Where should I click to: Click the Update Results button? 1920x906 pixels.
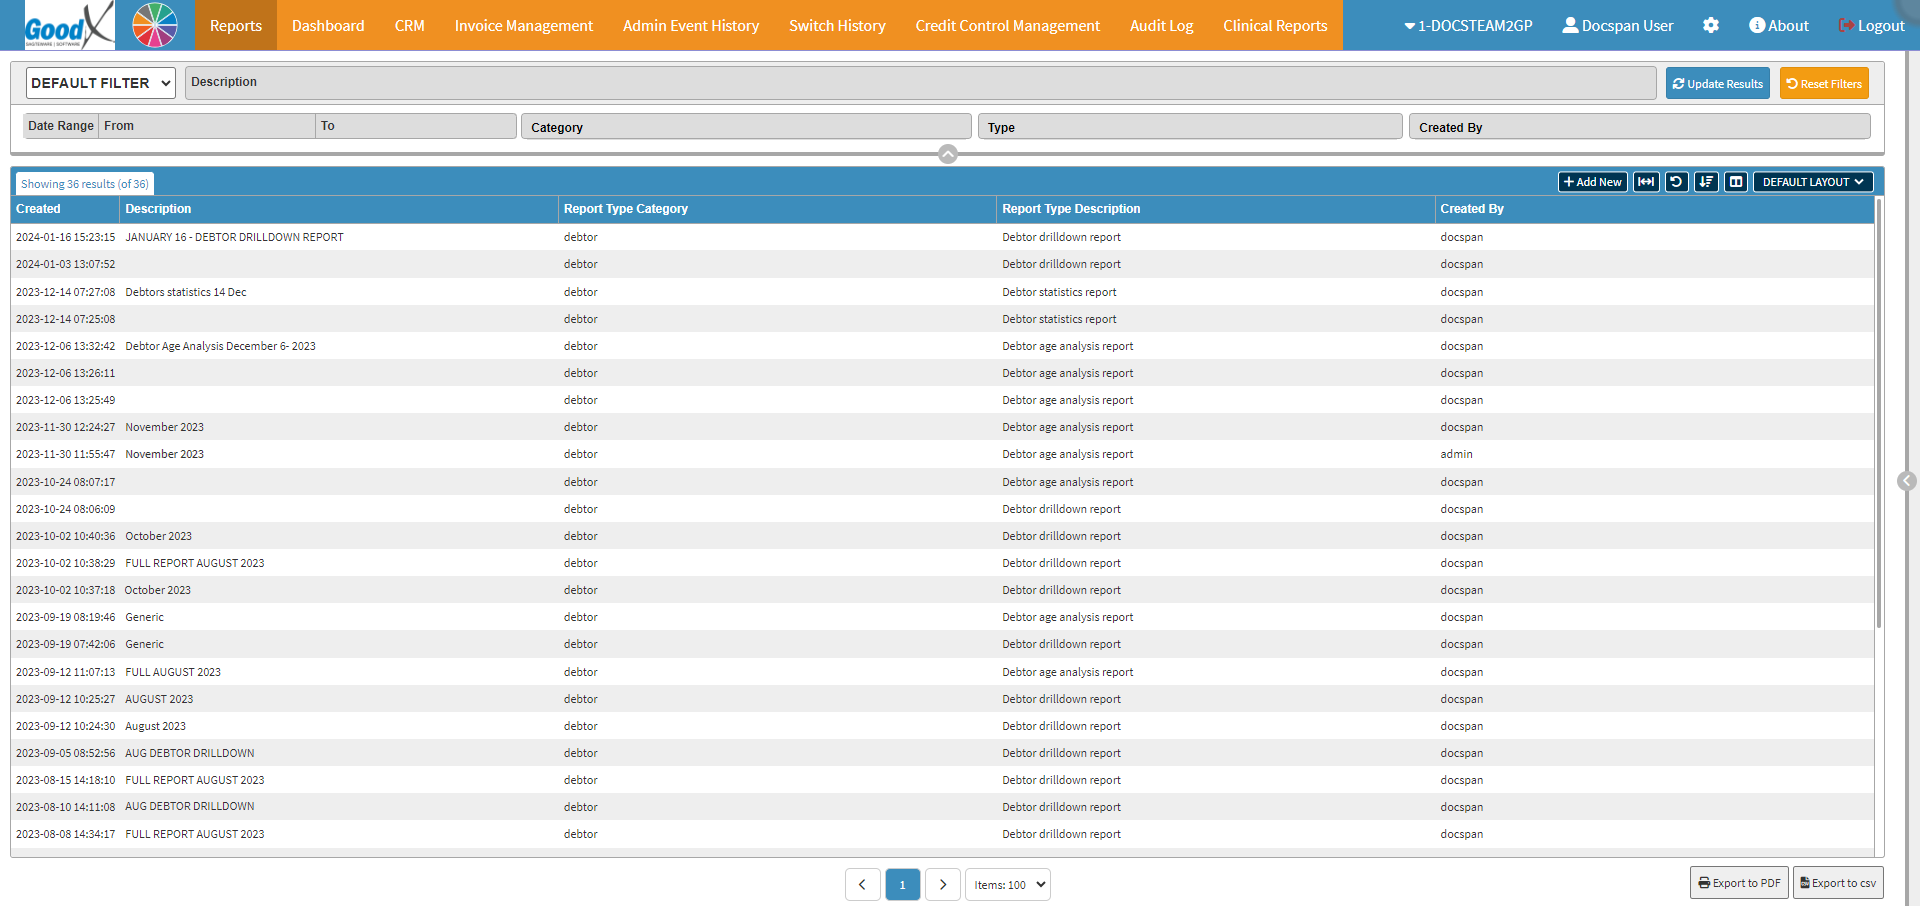point(1717,84)
